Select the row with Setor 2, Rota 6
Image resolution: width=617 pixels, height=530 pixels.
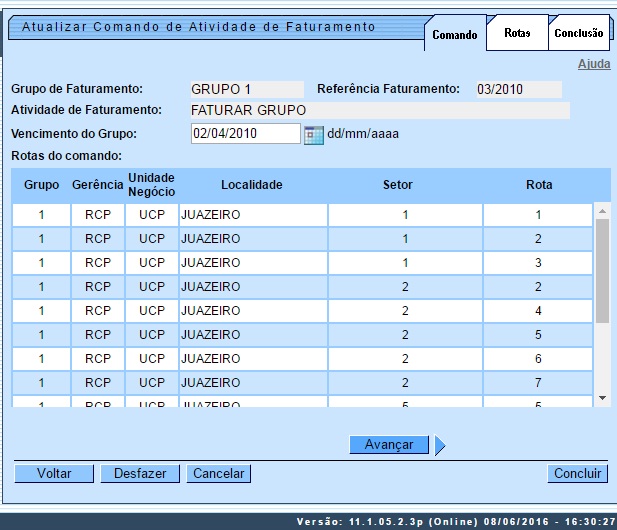tap(300, 358)
